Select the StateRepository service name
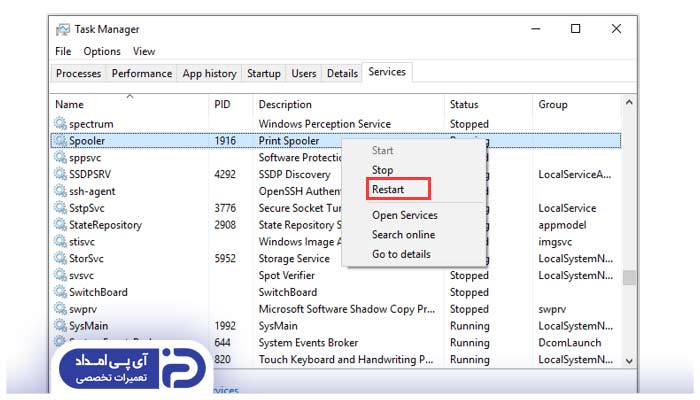700x400 pixels. point(105,225)
